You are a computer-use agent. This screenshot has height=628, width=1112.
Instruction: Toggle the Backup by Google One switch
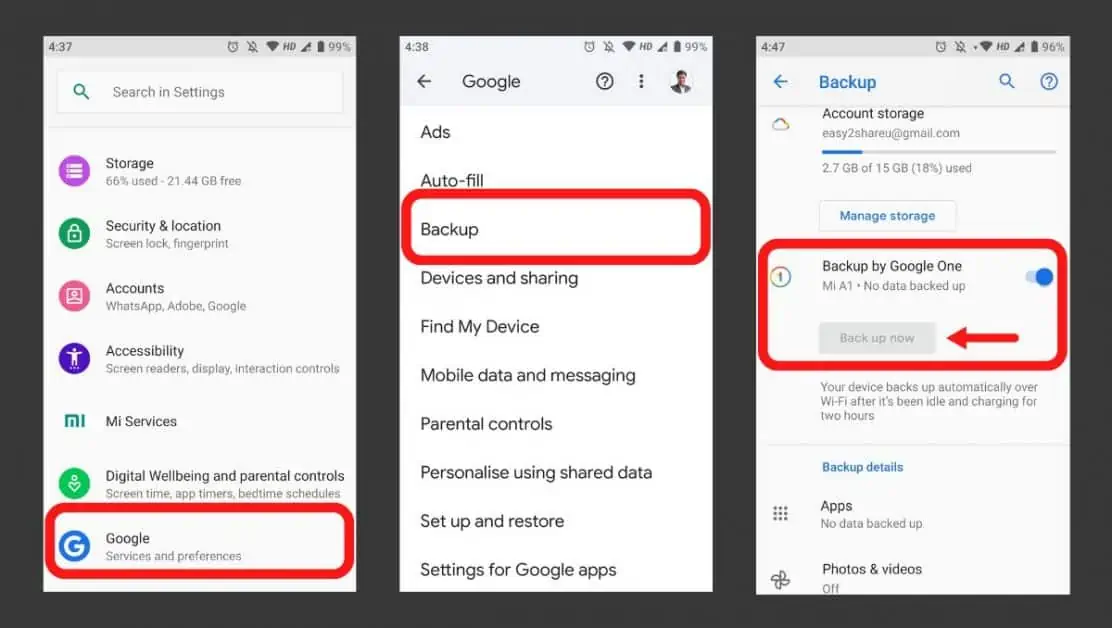(1039, 276)
